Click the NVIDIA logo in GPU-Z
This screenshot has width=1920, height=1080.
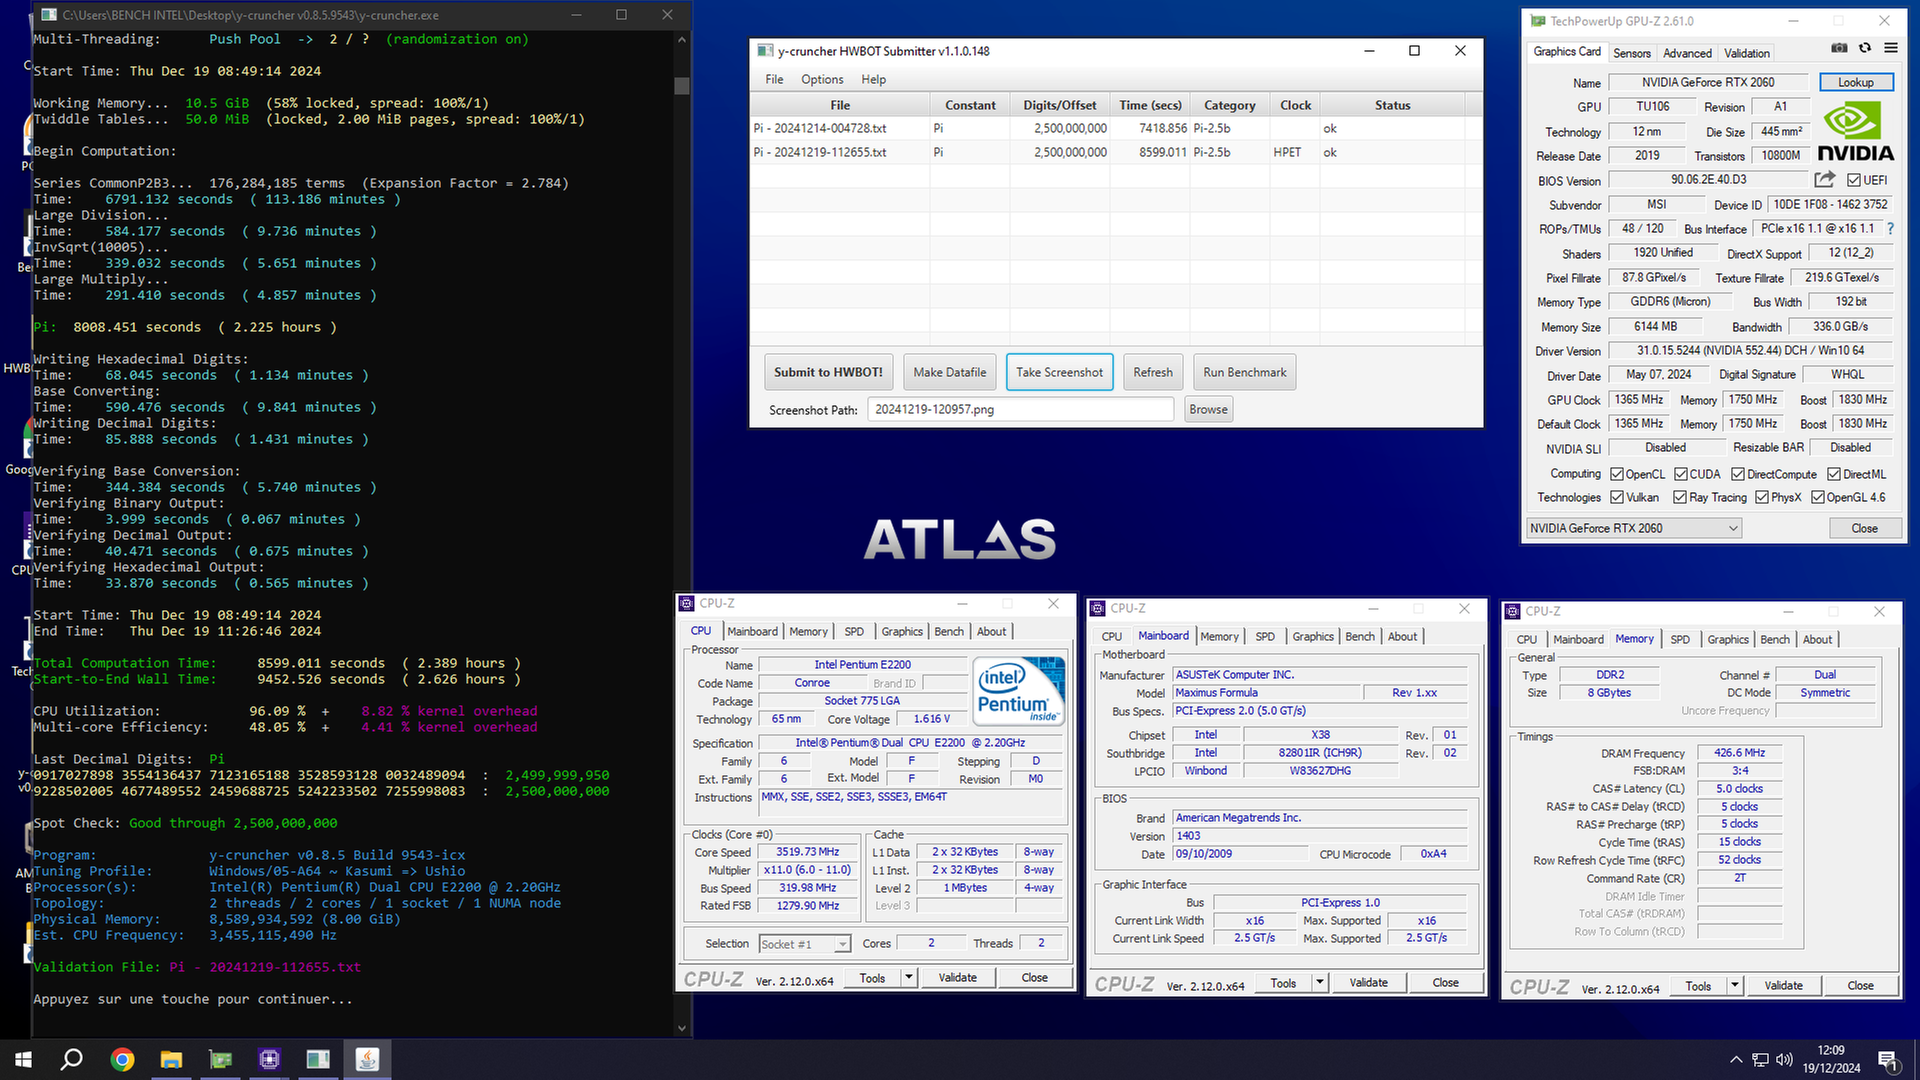click(1855, 132)
